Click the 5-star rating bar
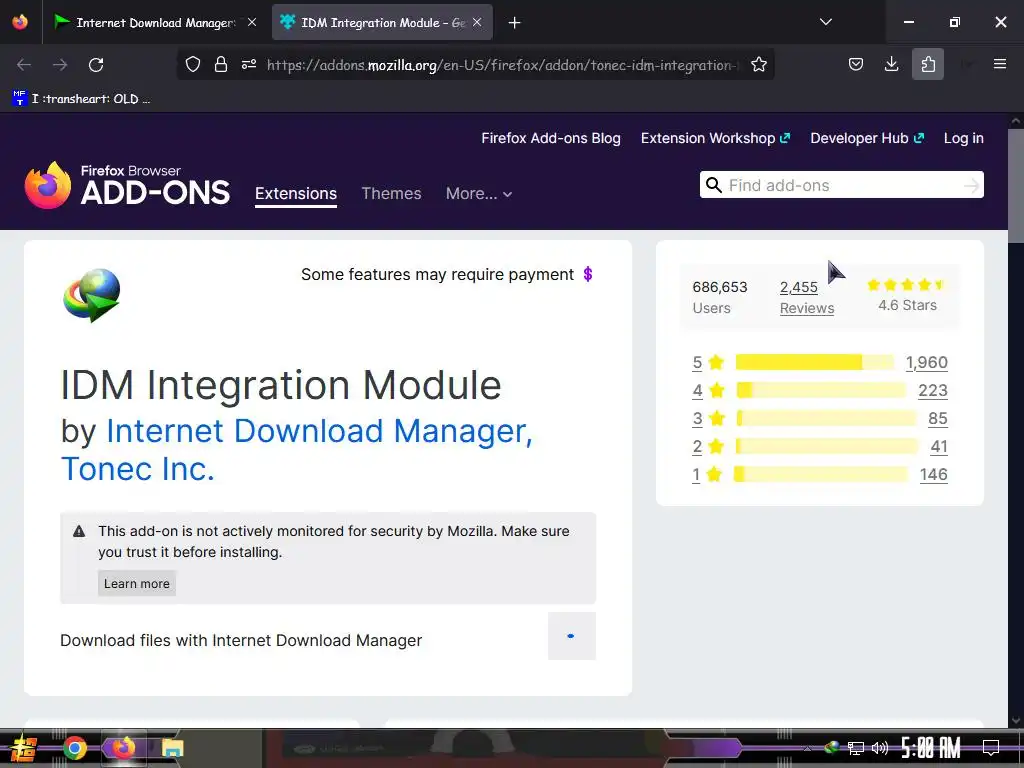The height and width of the screenshot is (768, 1024). coord(814,362)
